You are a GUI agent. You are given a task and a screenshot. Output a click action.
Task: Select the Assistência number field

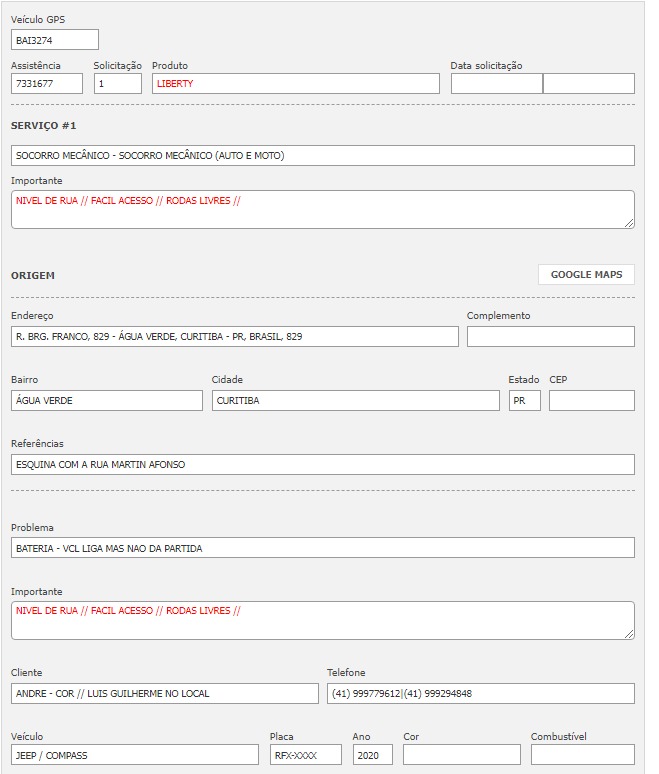point(47,84)
